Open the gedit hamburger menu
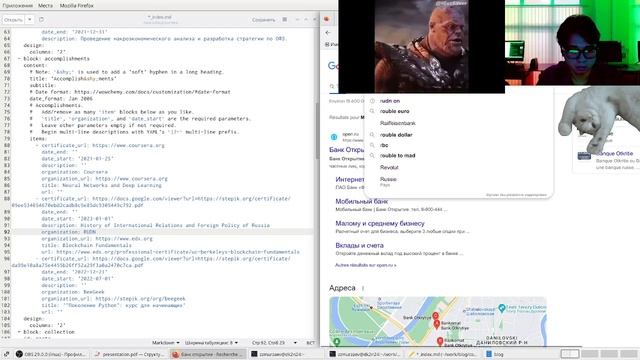Viewport: 640px width, 360px height. pos(285,20)
